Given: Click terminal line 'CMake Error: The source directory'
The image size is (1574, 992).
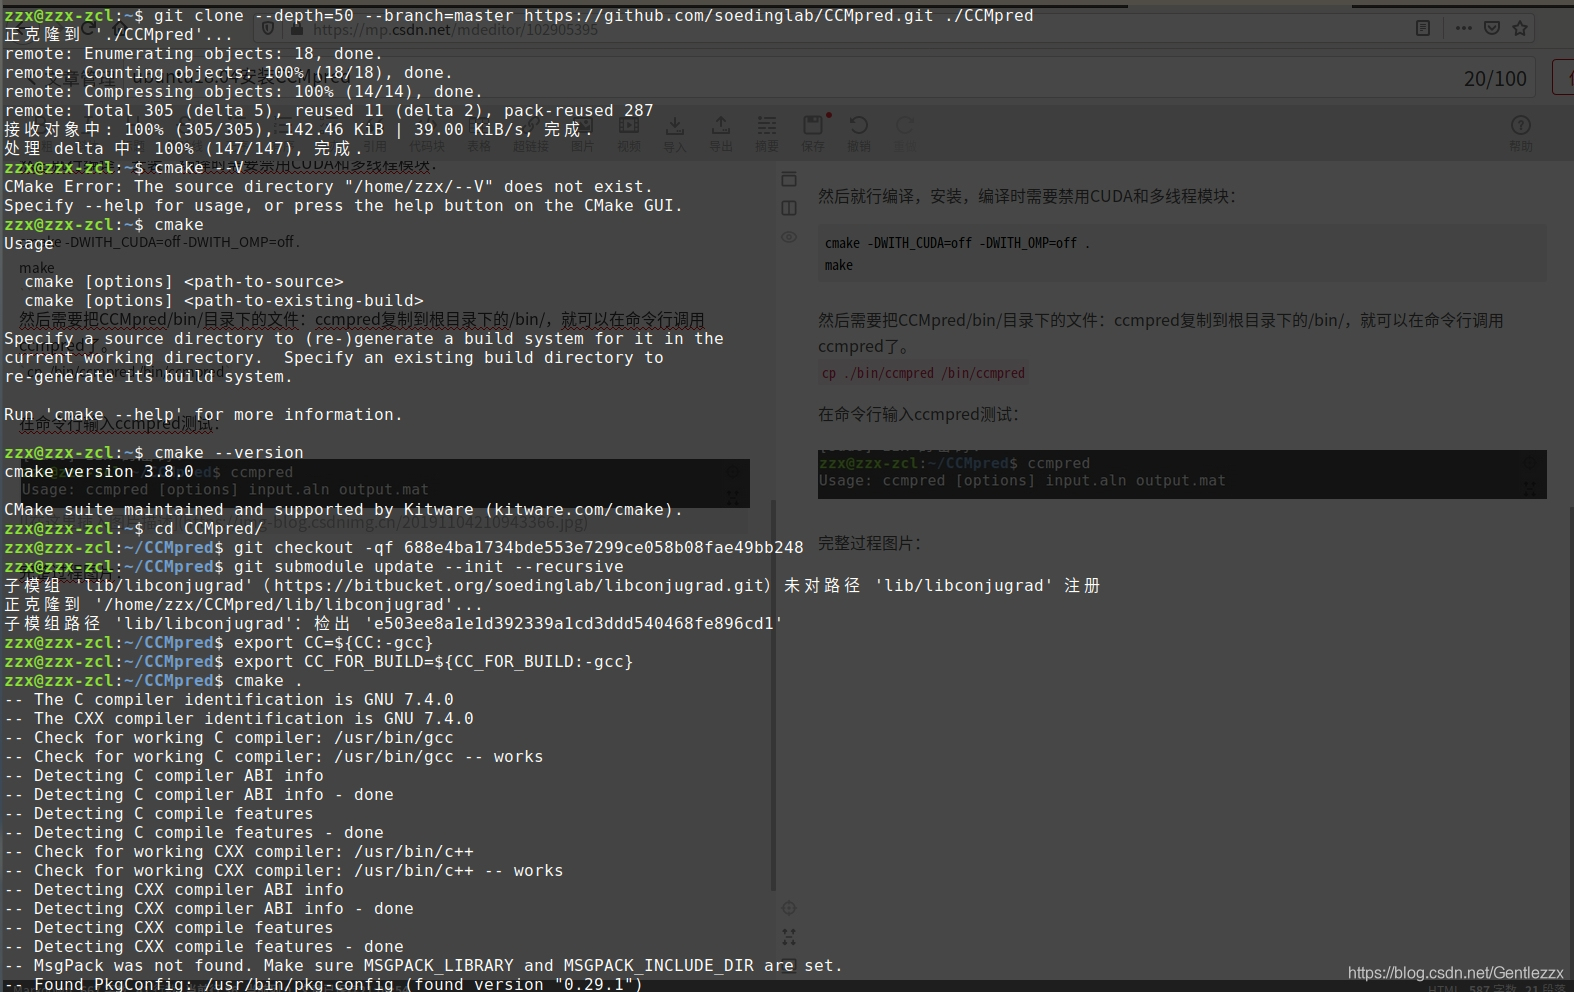Looking at the screenshot, I should click(329, 187).
